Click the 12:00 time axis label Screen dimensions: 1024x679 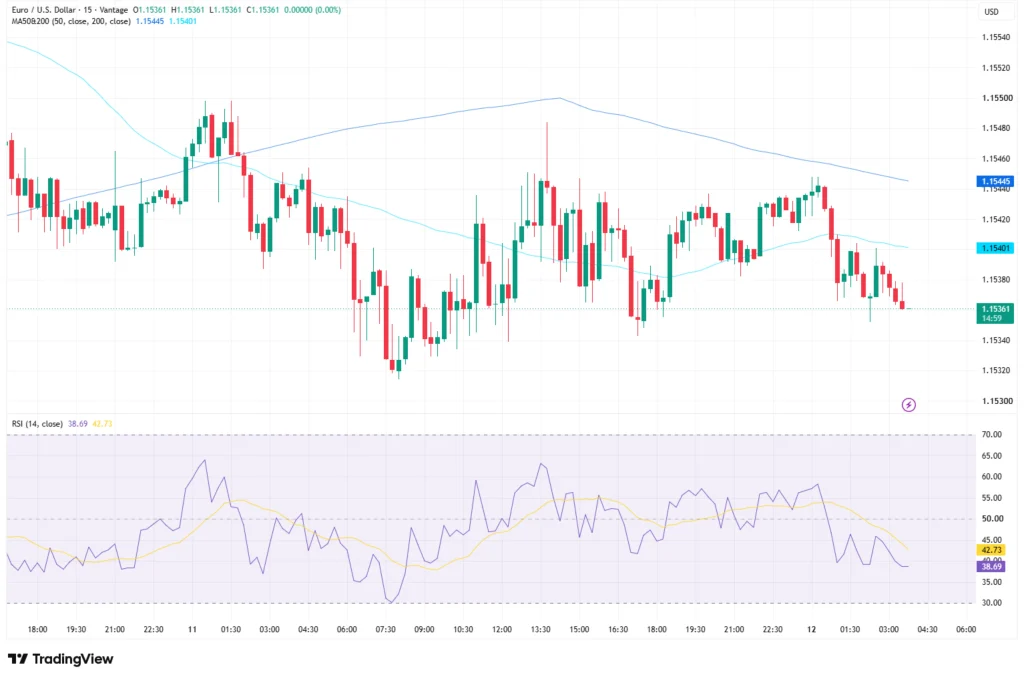502,629
